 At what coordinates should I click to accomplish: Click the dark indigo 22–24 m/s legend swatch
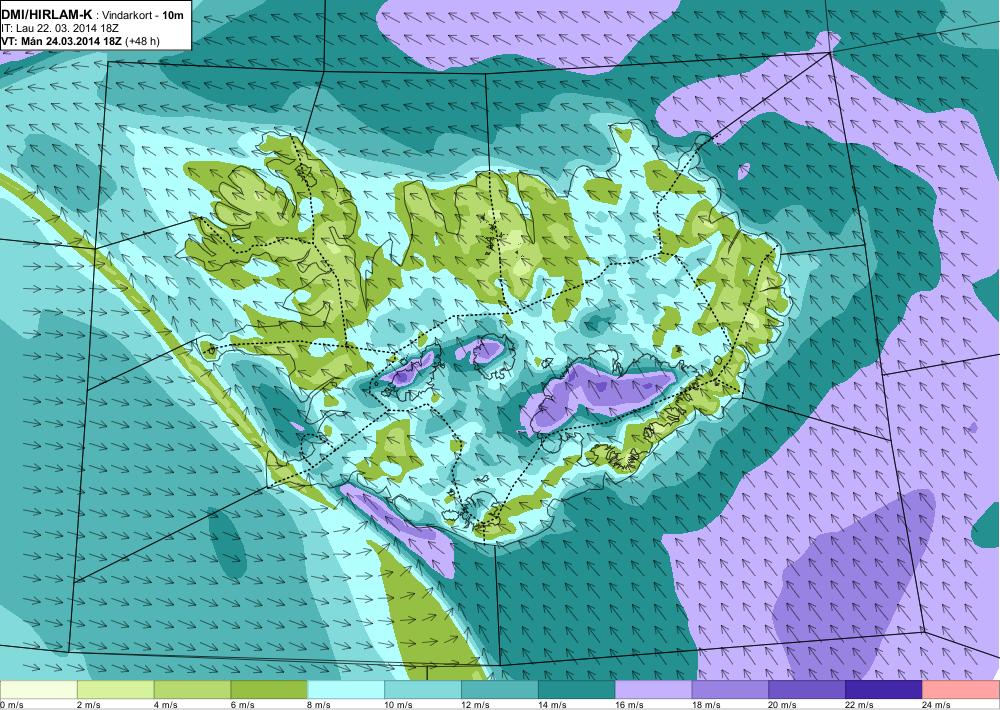click(884, 690)
